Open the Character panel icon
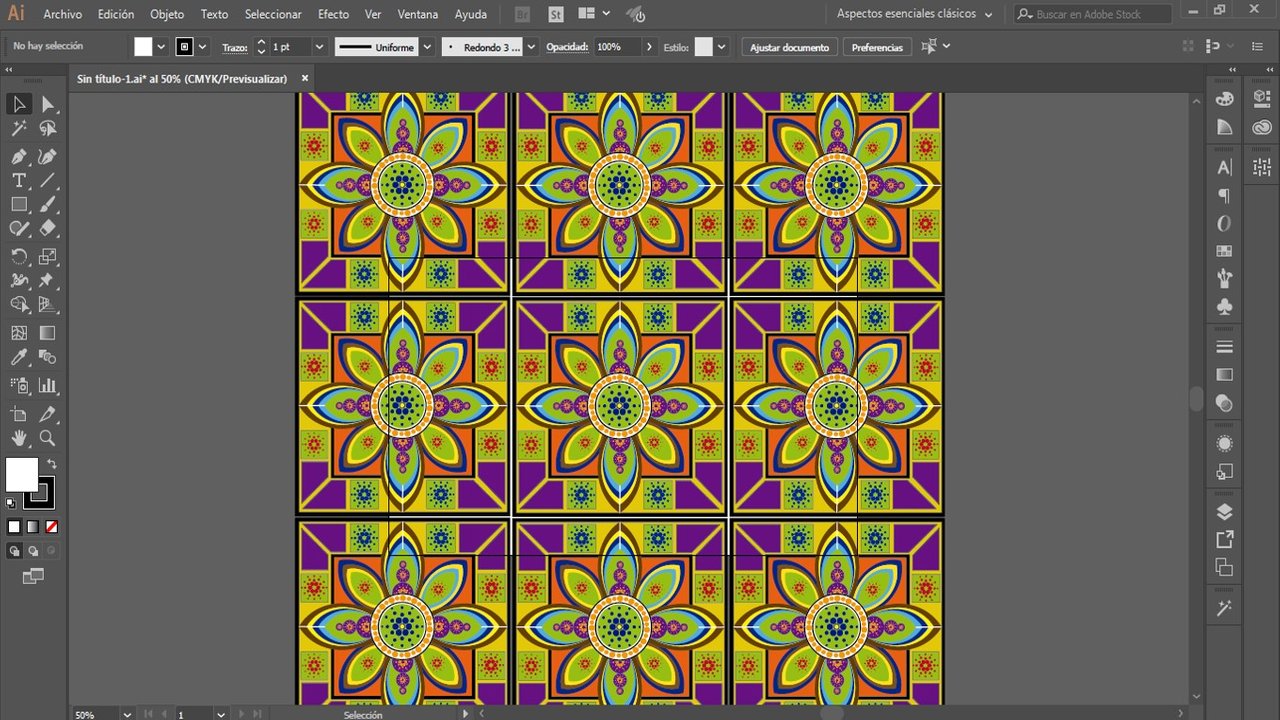1280x720 pixels. pyautogui.click(x=1224, y=167)
